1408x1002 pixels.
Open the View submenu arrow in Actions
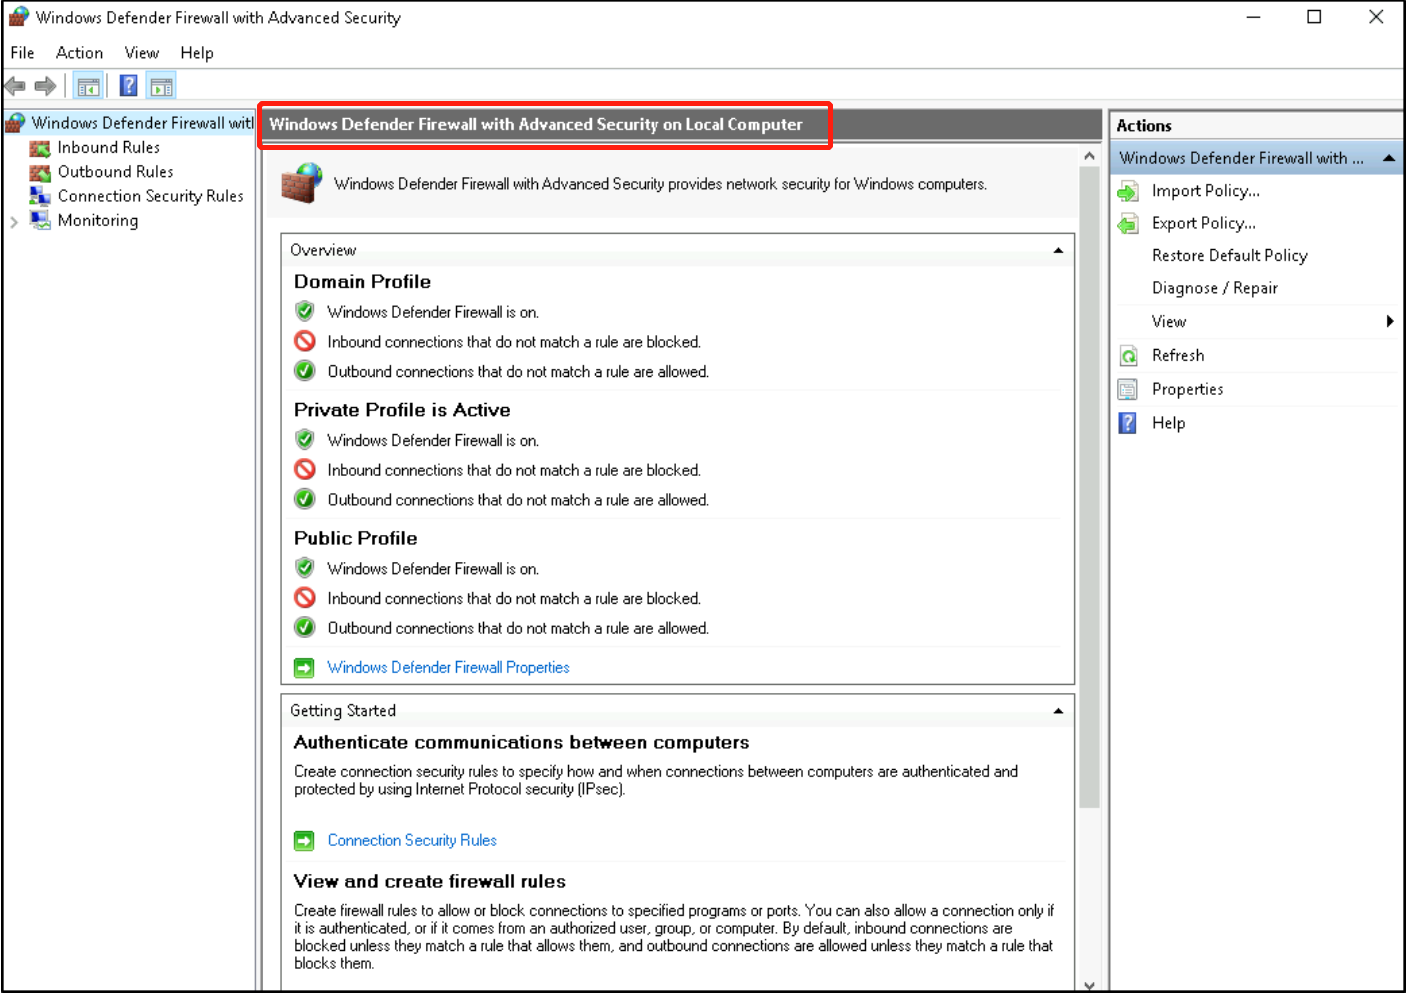[x=1389, y=322]
